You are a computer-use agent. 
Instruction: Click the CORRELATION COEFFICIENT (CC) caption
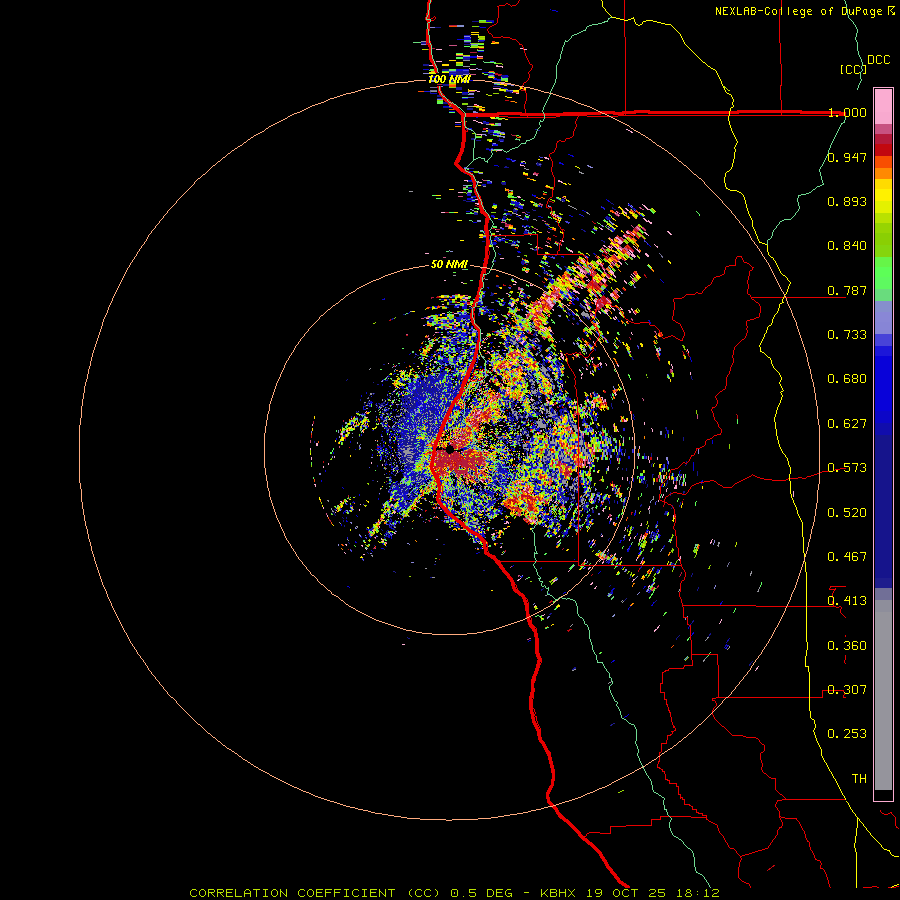point(315,893)
